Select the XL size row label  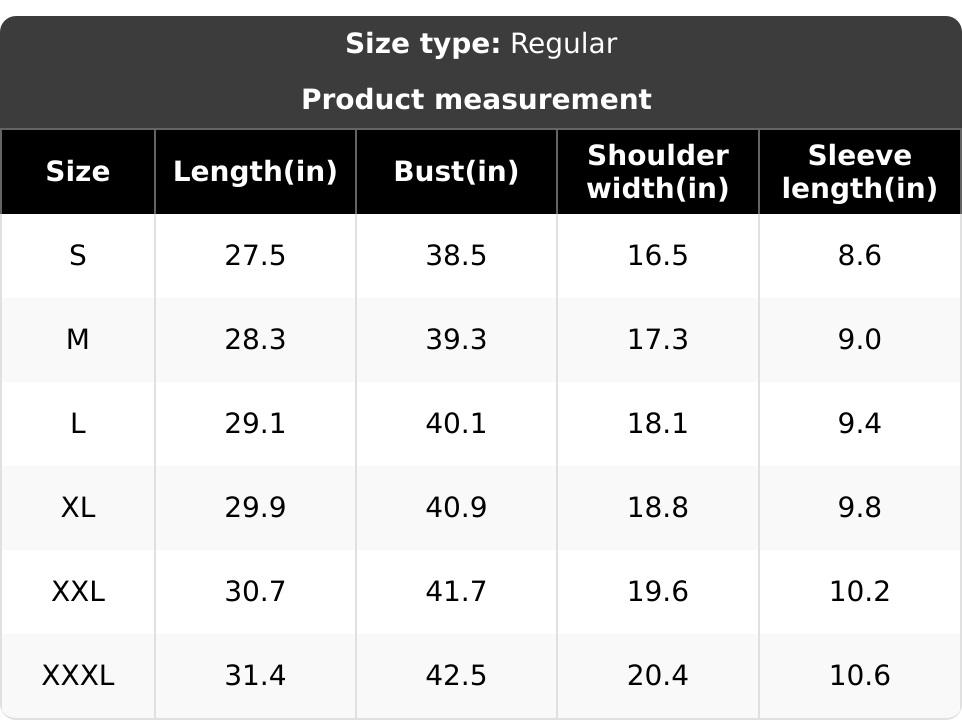click(78, 508)
